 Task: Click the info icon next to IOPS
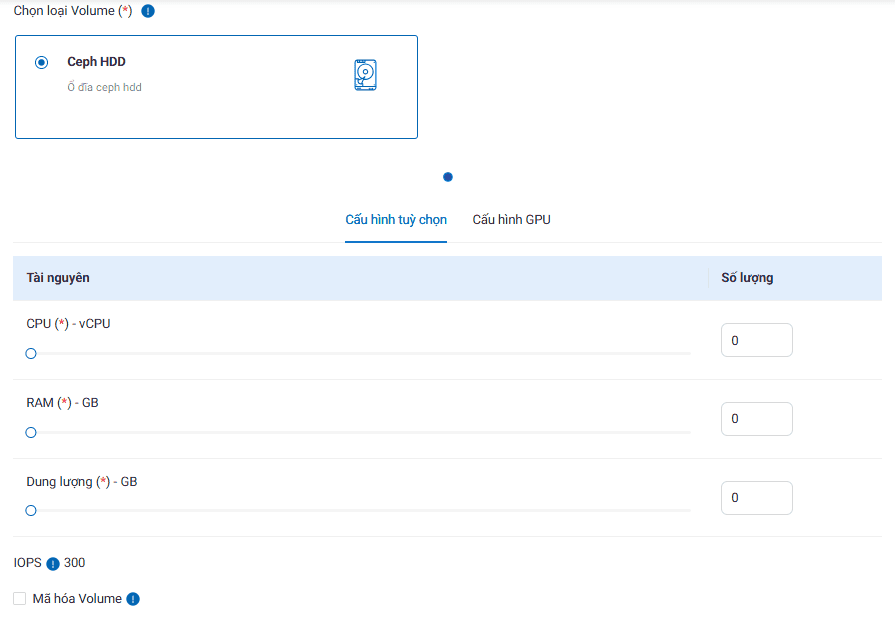(53, 564)
